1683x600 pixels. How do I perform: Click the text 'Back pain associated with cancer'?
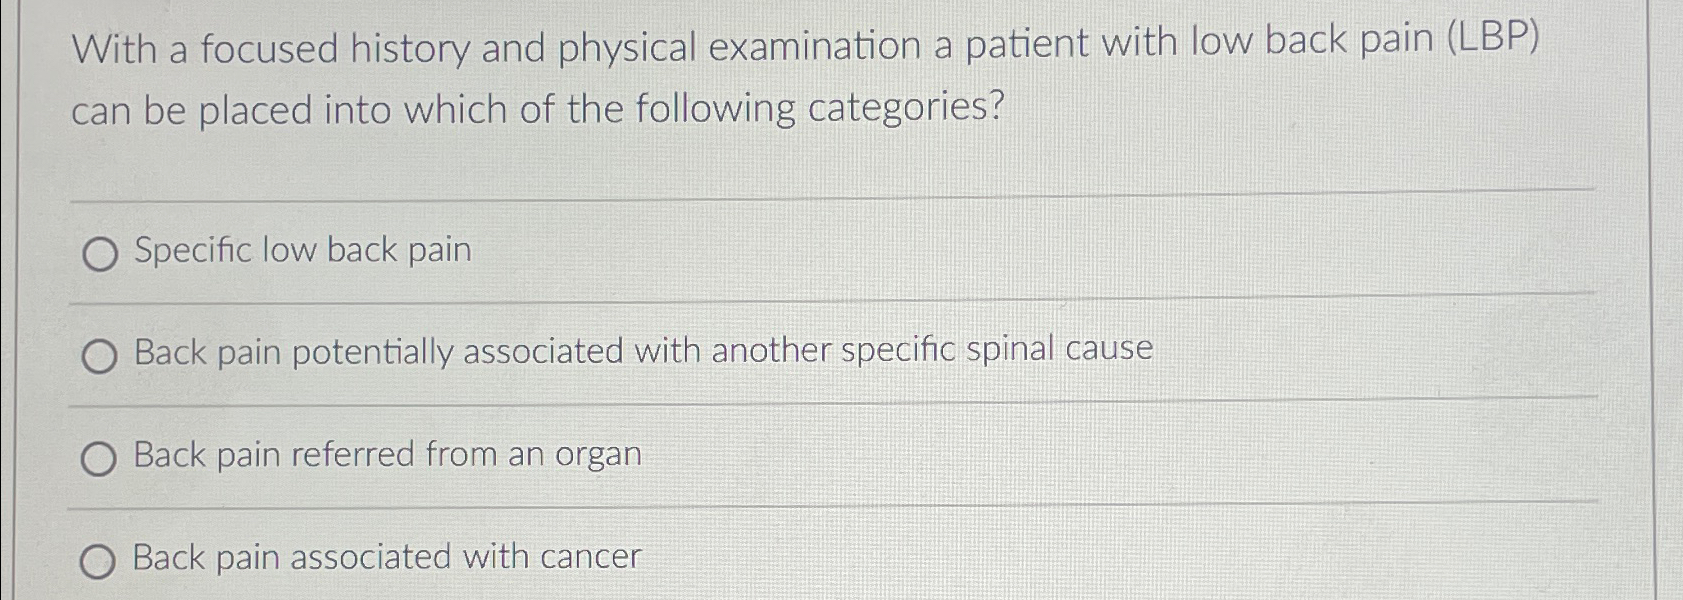point(388,558)
